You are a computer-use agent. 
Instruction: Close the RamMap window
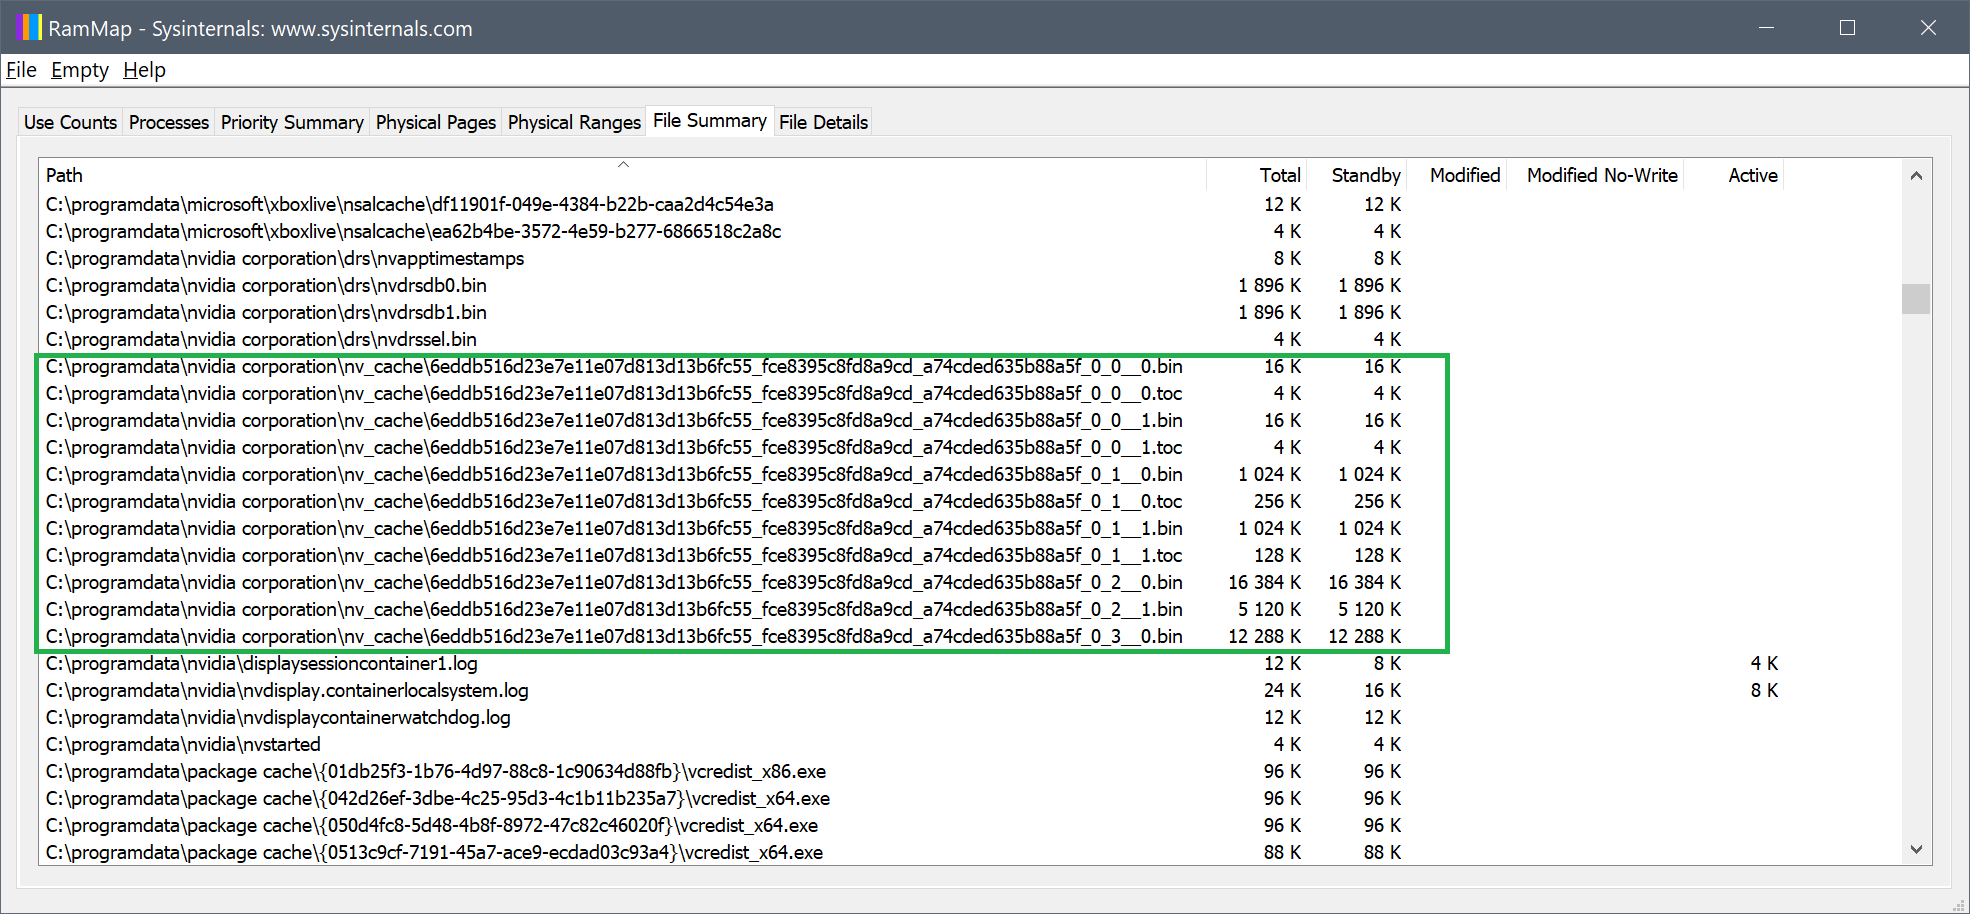coord(1928,28)
